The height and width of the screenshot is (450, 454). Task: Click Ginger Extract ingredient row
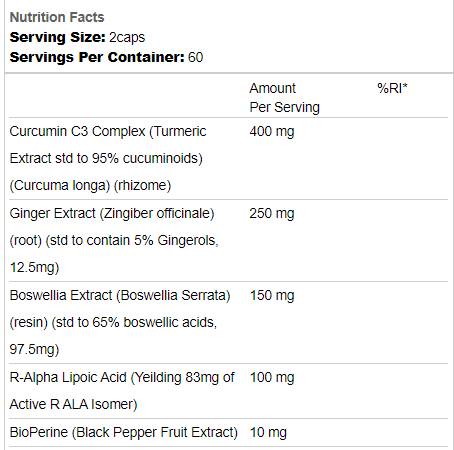coord(228,241)
